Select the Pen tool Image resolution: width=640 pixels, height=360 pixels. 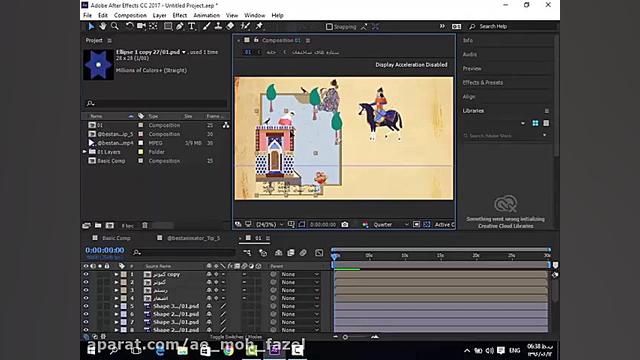[x=180, y=26]
